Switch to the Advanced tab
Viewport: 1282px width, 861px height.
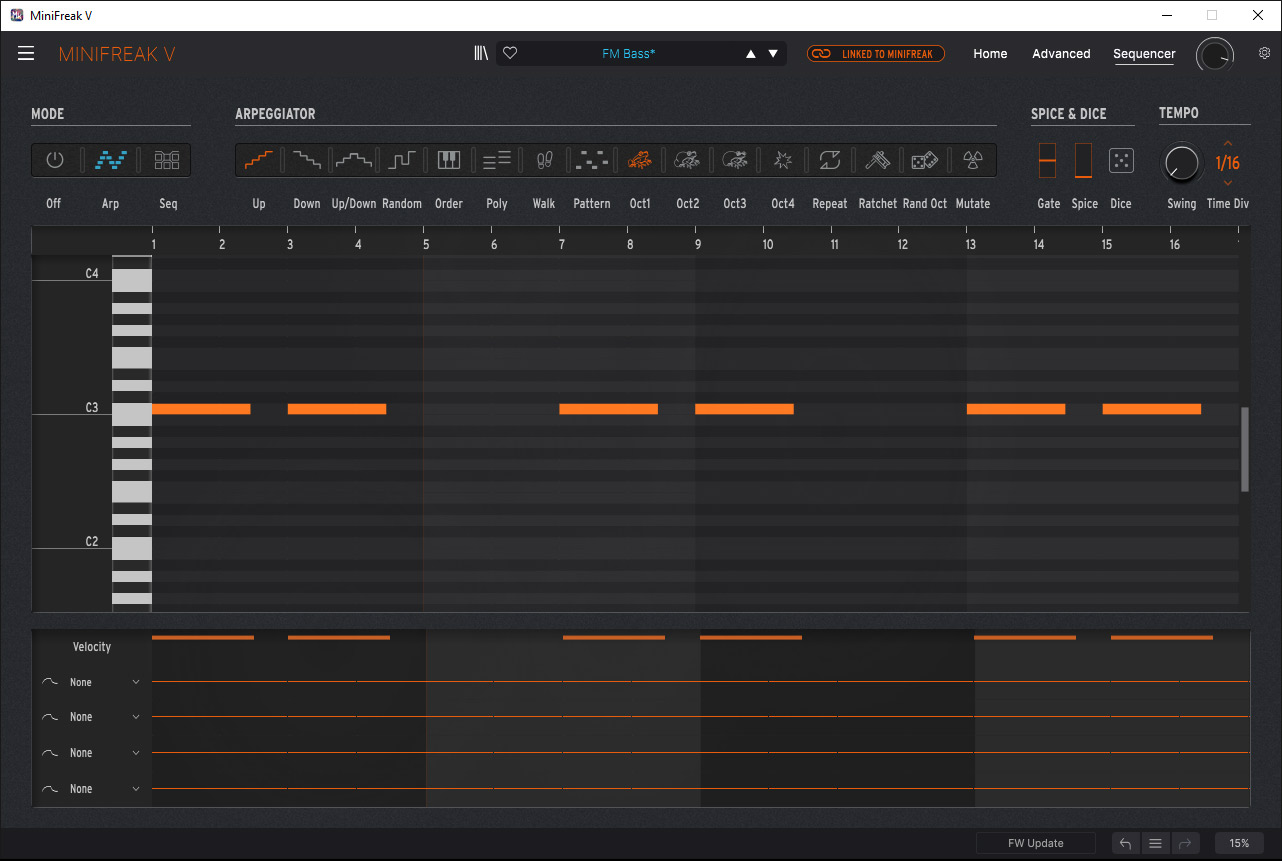[x=1061, y=54]
